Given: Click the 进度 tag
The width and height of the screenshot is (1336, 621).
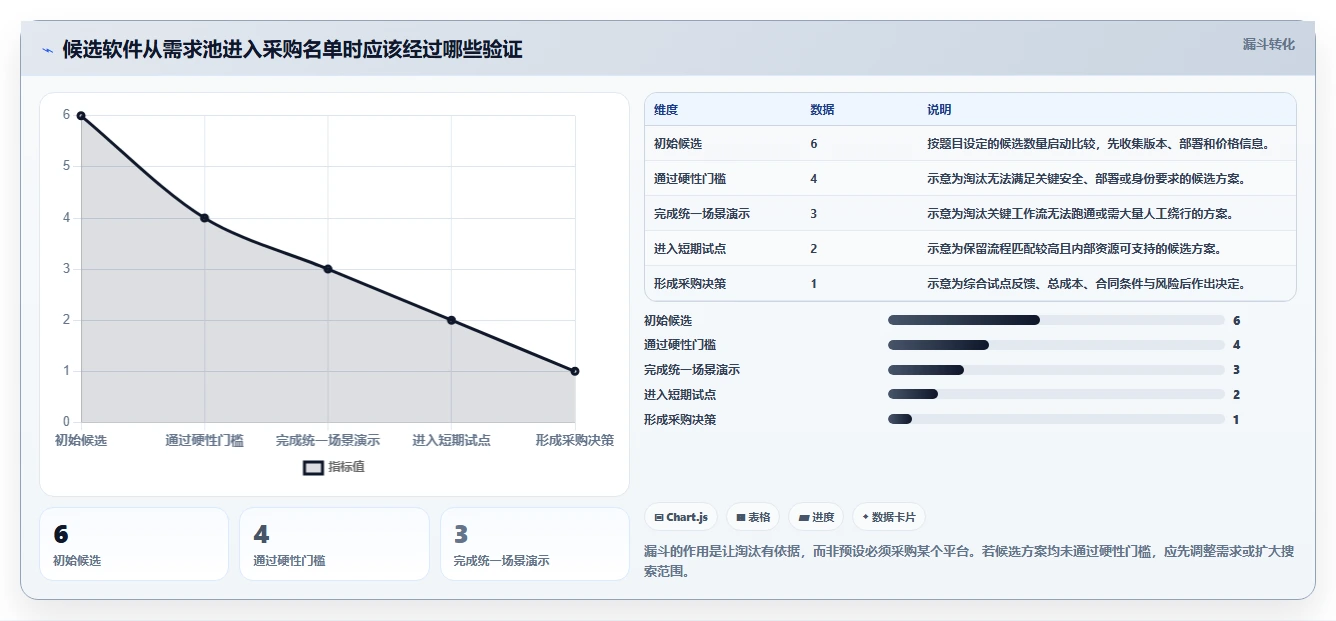Looking at the screenshot, I should [816, 517].
